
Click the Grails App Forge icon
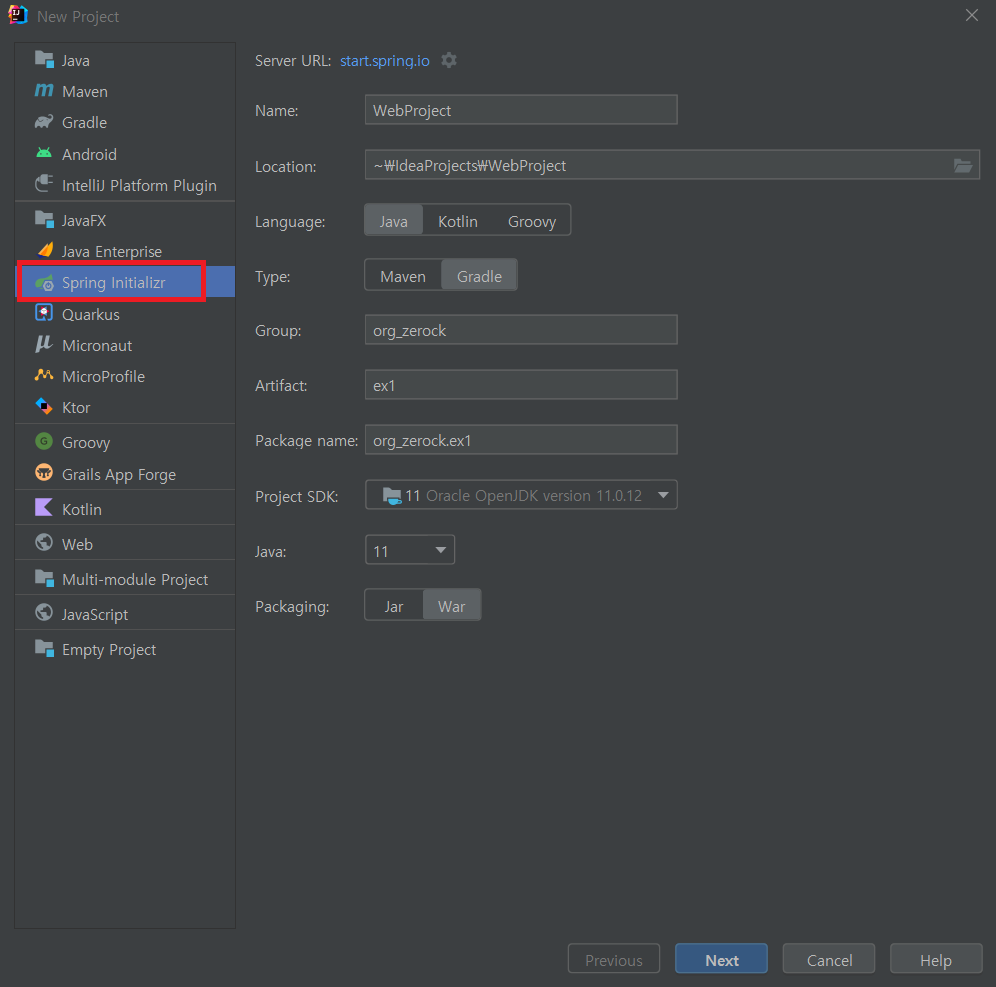point(44,473)
